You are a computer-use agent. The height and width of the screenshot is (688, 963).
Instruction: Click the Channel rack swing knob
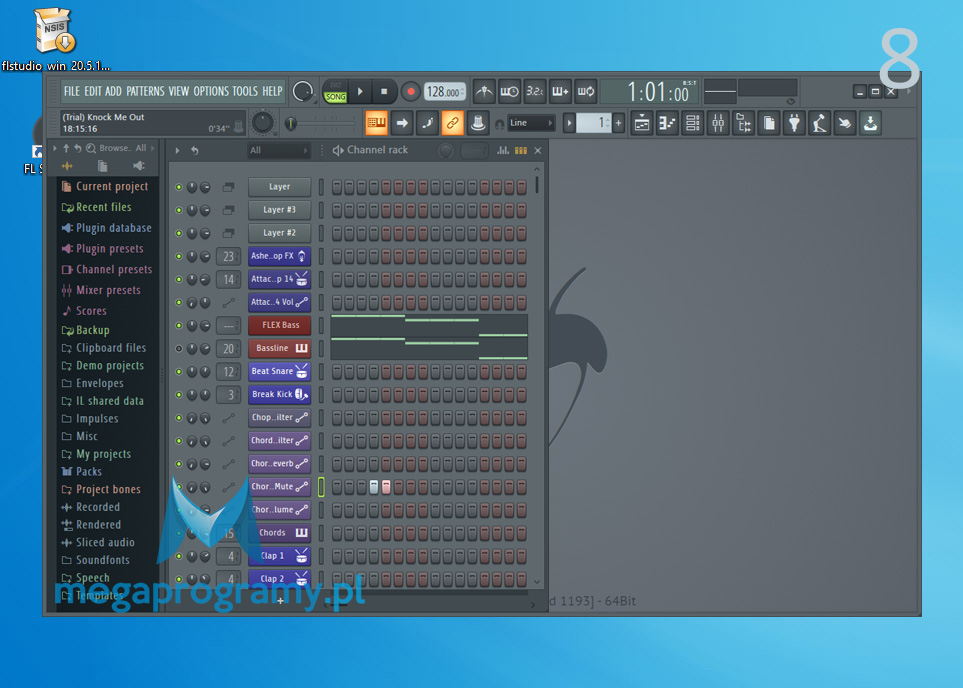[446, 150]
